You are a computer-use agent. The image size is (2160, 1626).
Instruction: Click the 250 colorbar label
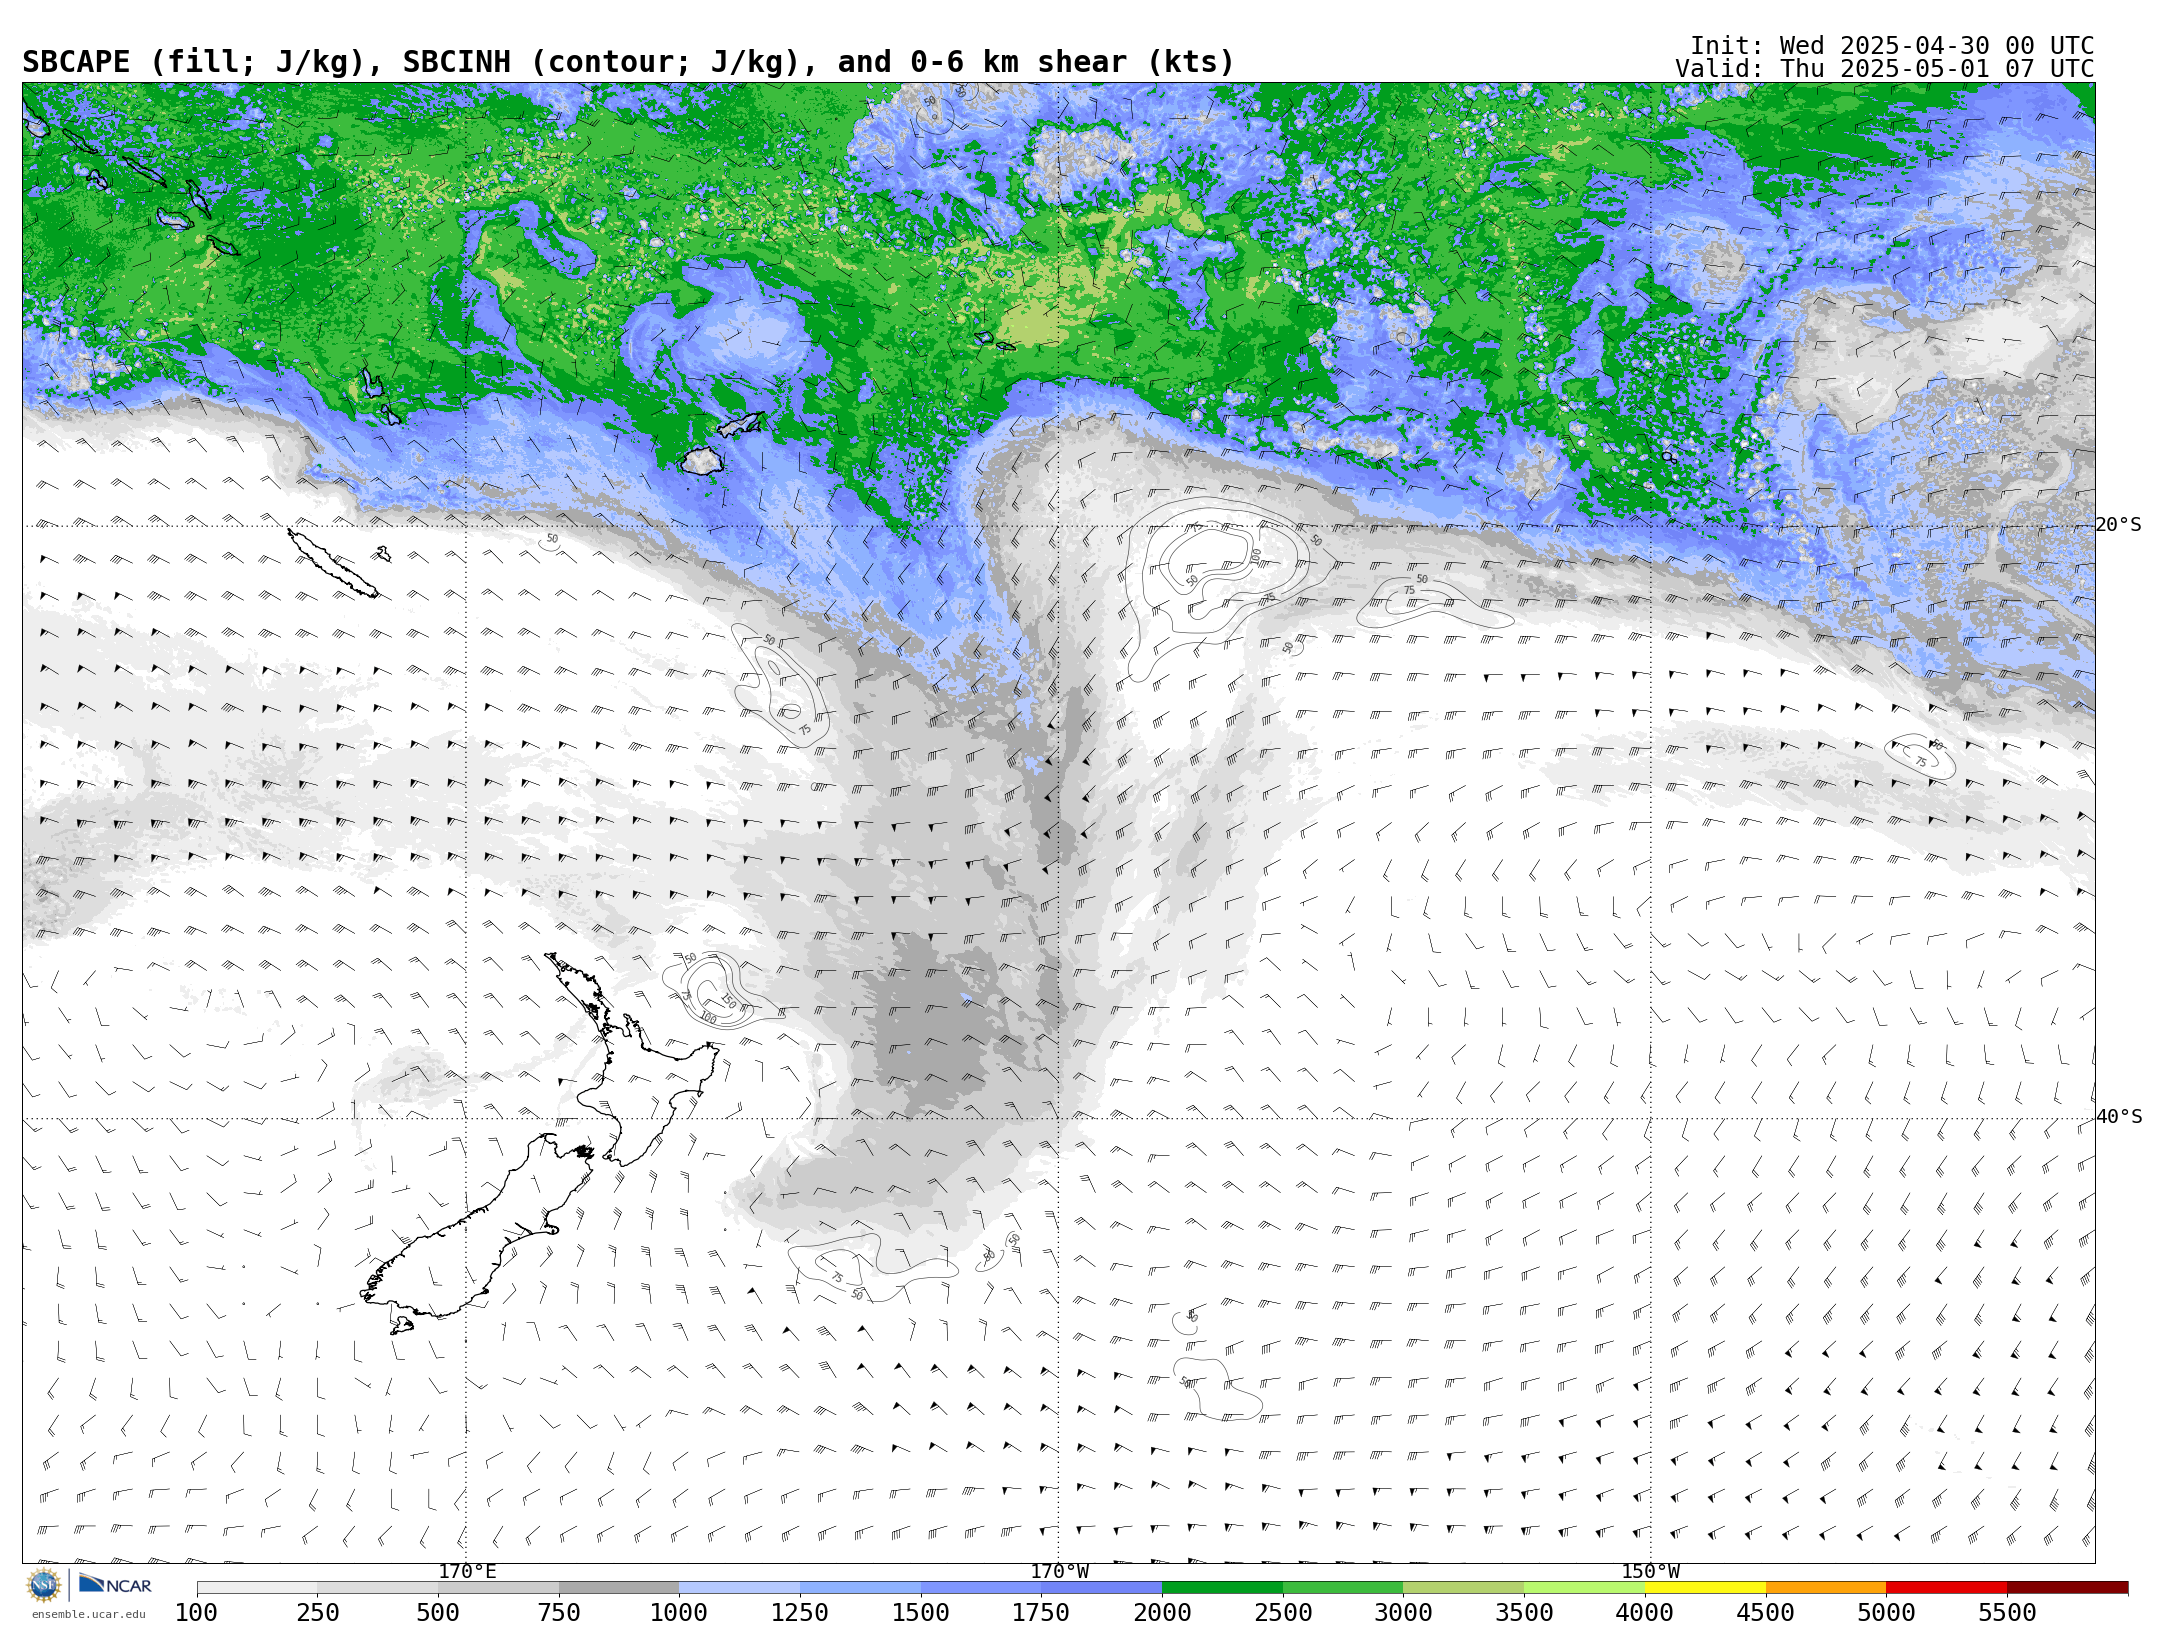317,1613
